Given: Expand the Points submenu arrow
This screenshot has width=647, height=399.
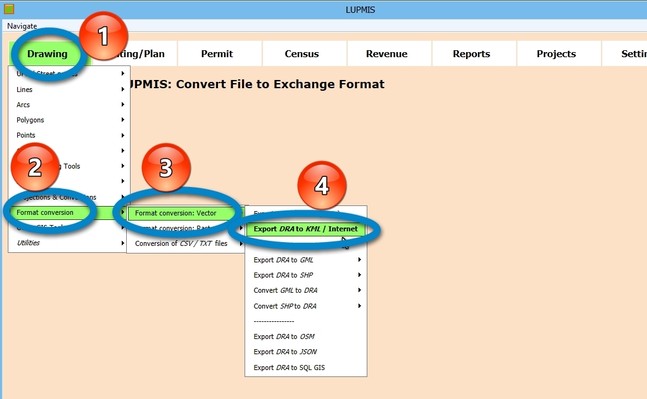Looking at the screenshot, I should click(x=123, y=135).
